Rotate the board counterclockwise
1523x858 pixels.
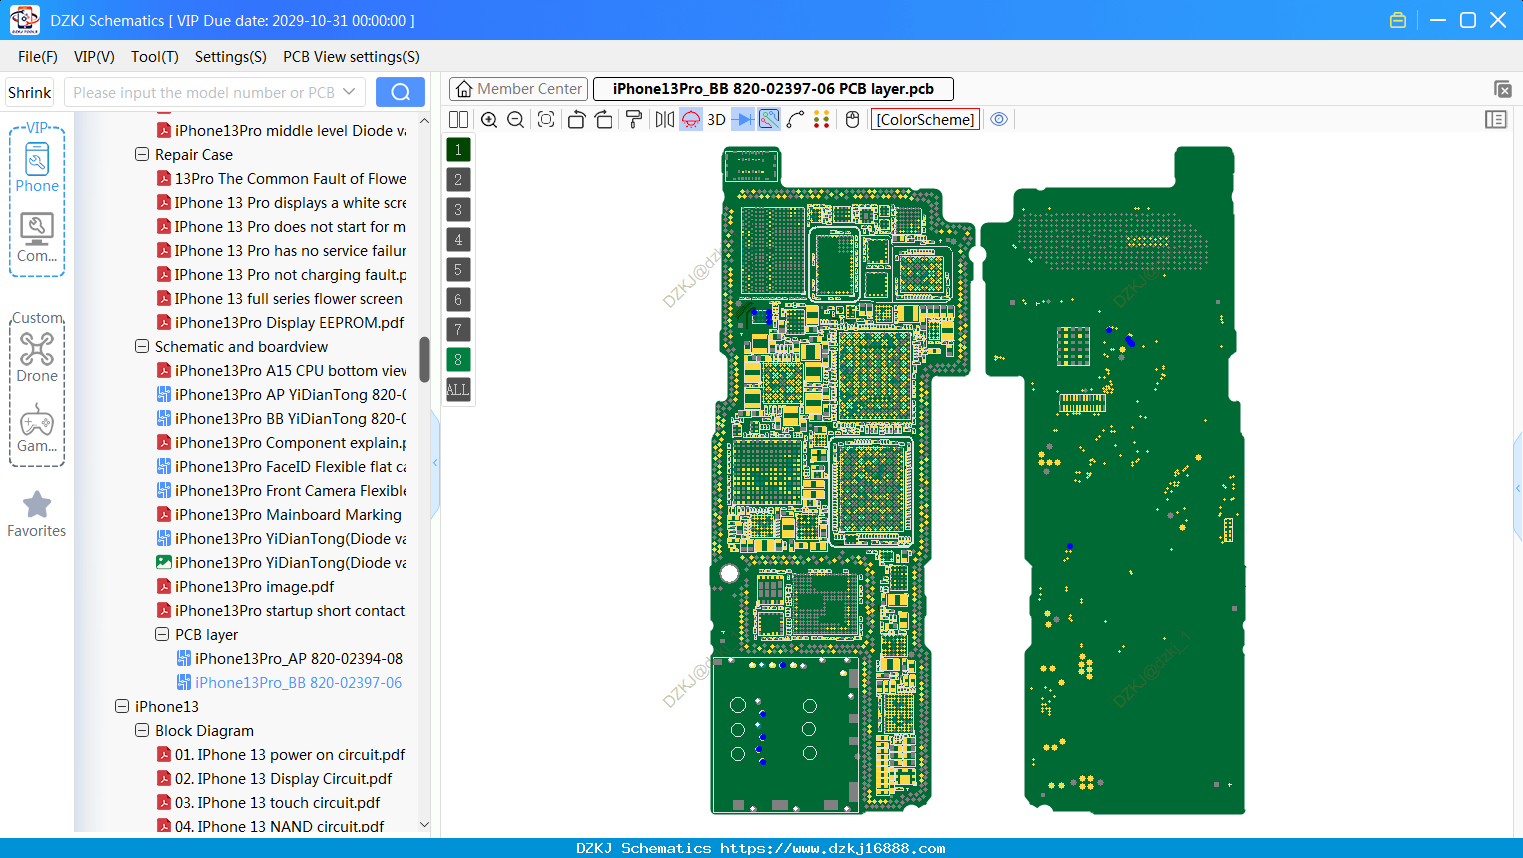click(576, 120)
